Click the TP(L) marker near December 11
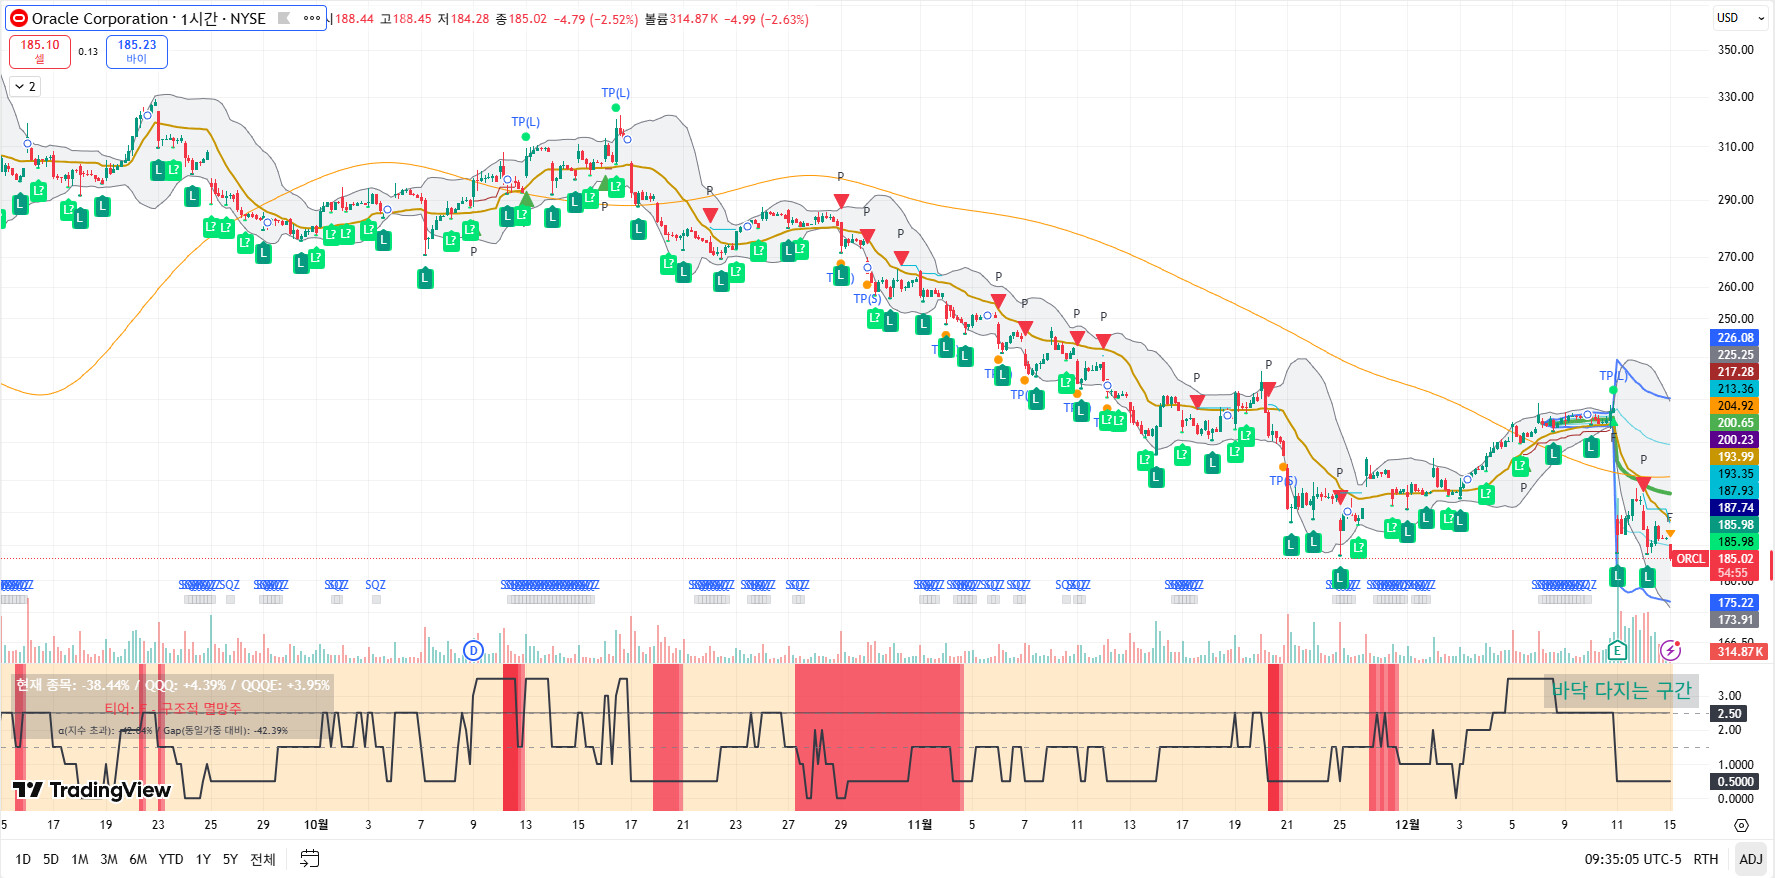 tap(1613, 376)
